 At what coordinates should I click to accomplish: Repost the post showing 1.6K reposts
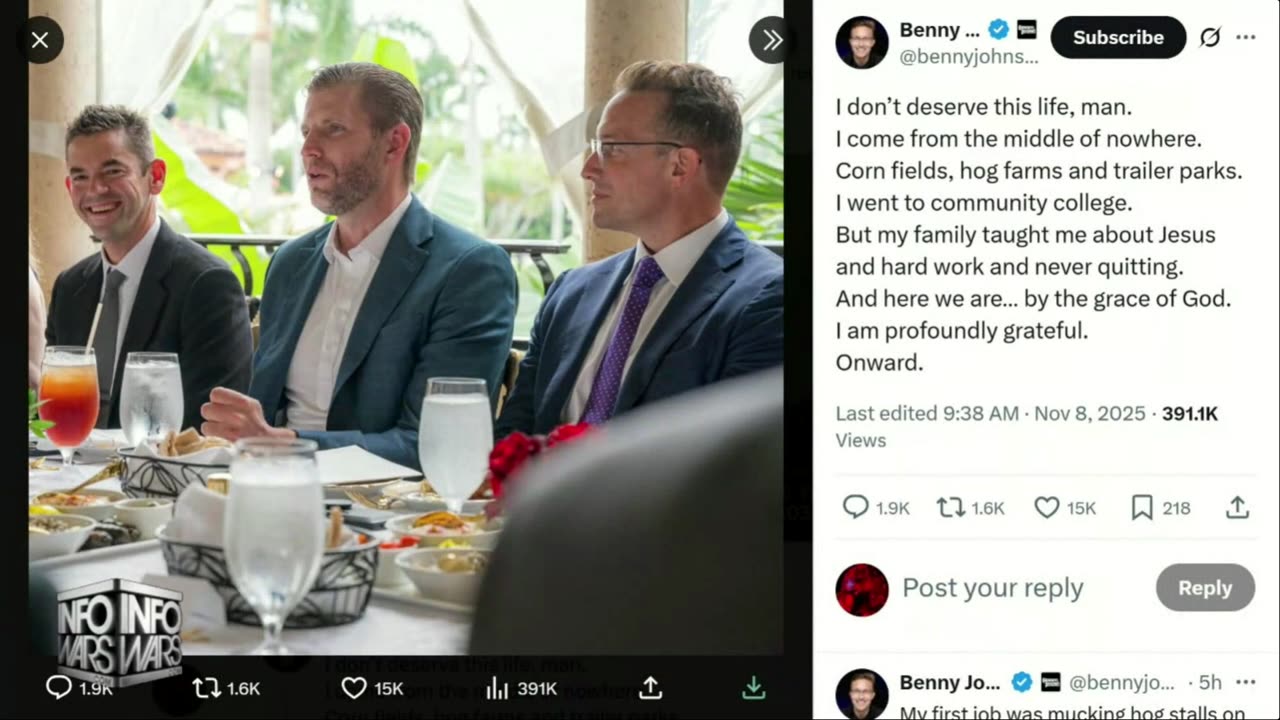(950, 508)
